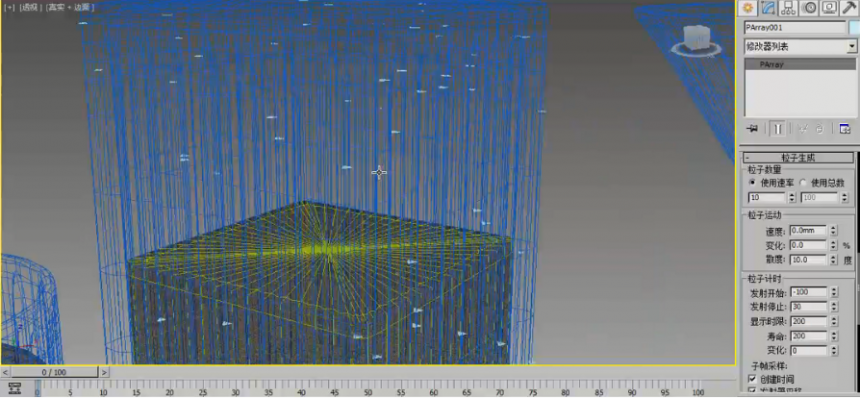The height and width of the screenshot is (398, 860).
Task: Adjust the 发射开始 spinner arrows
Action: click(834, 292)
